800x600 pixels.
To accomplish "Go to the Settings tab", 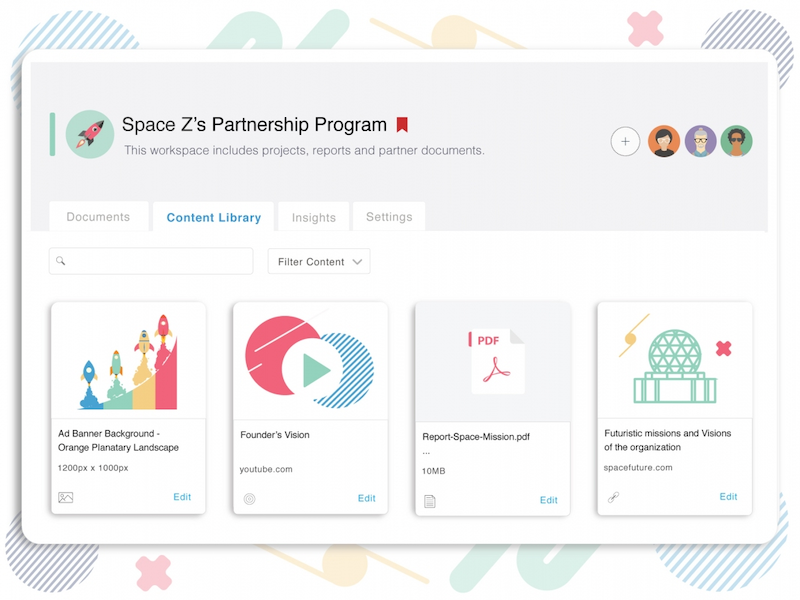I will point(388,216).
